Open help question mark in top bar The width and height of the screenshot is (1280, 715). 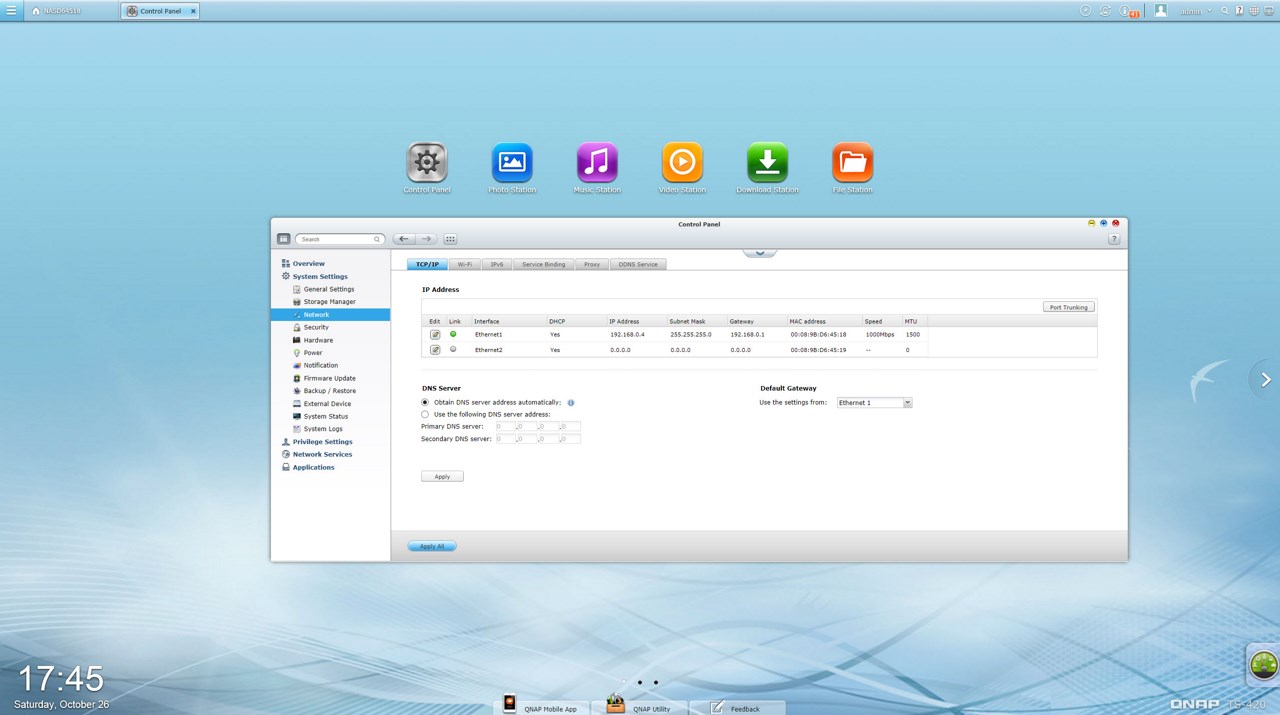[1240, 10]
